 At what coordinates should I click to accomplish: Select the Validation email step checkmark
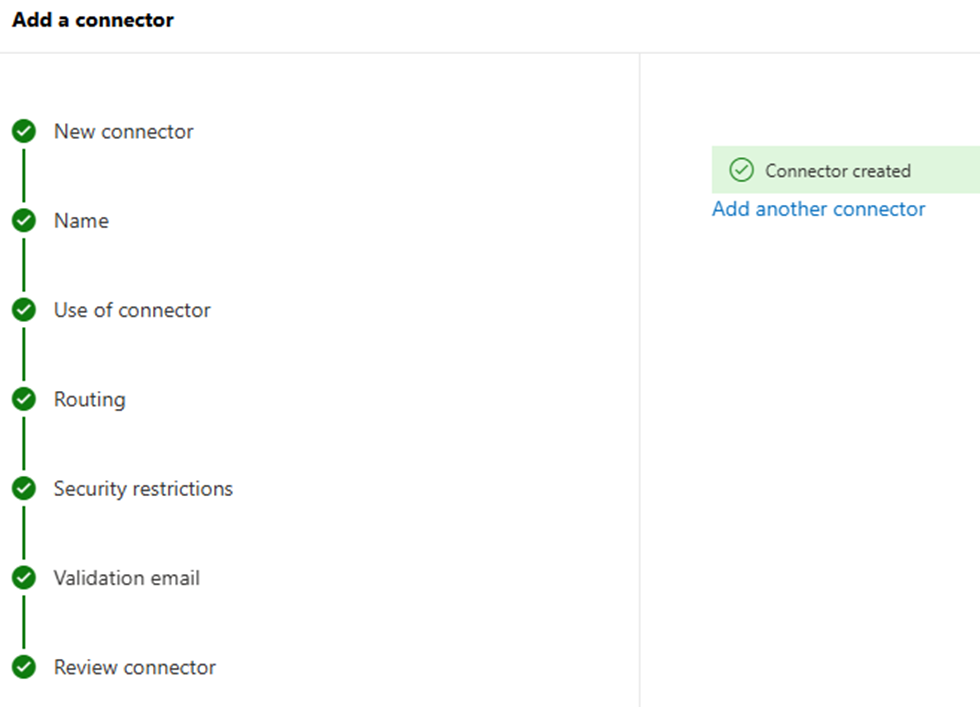(24, 578)
